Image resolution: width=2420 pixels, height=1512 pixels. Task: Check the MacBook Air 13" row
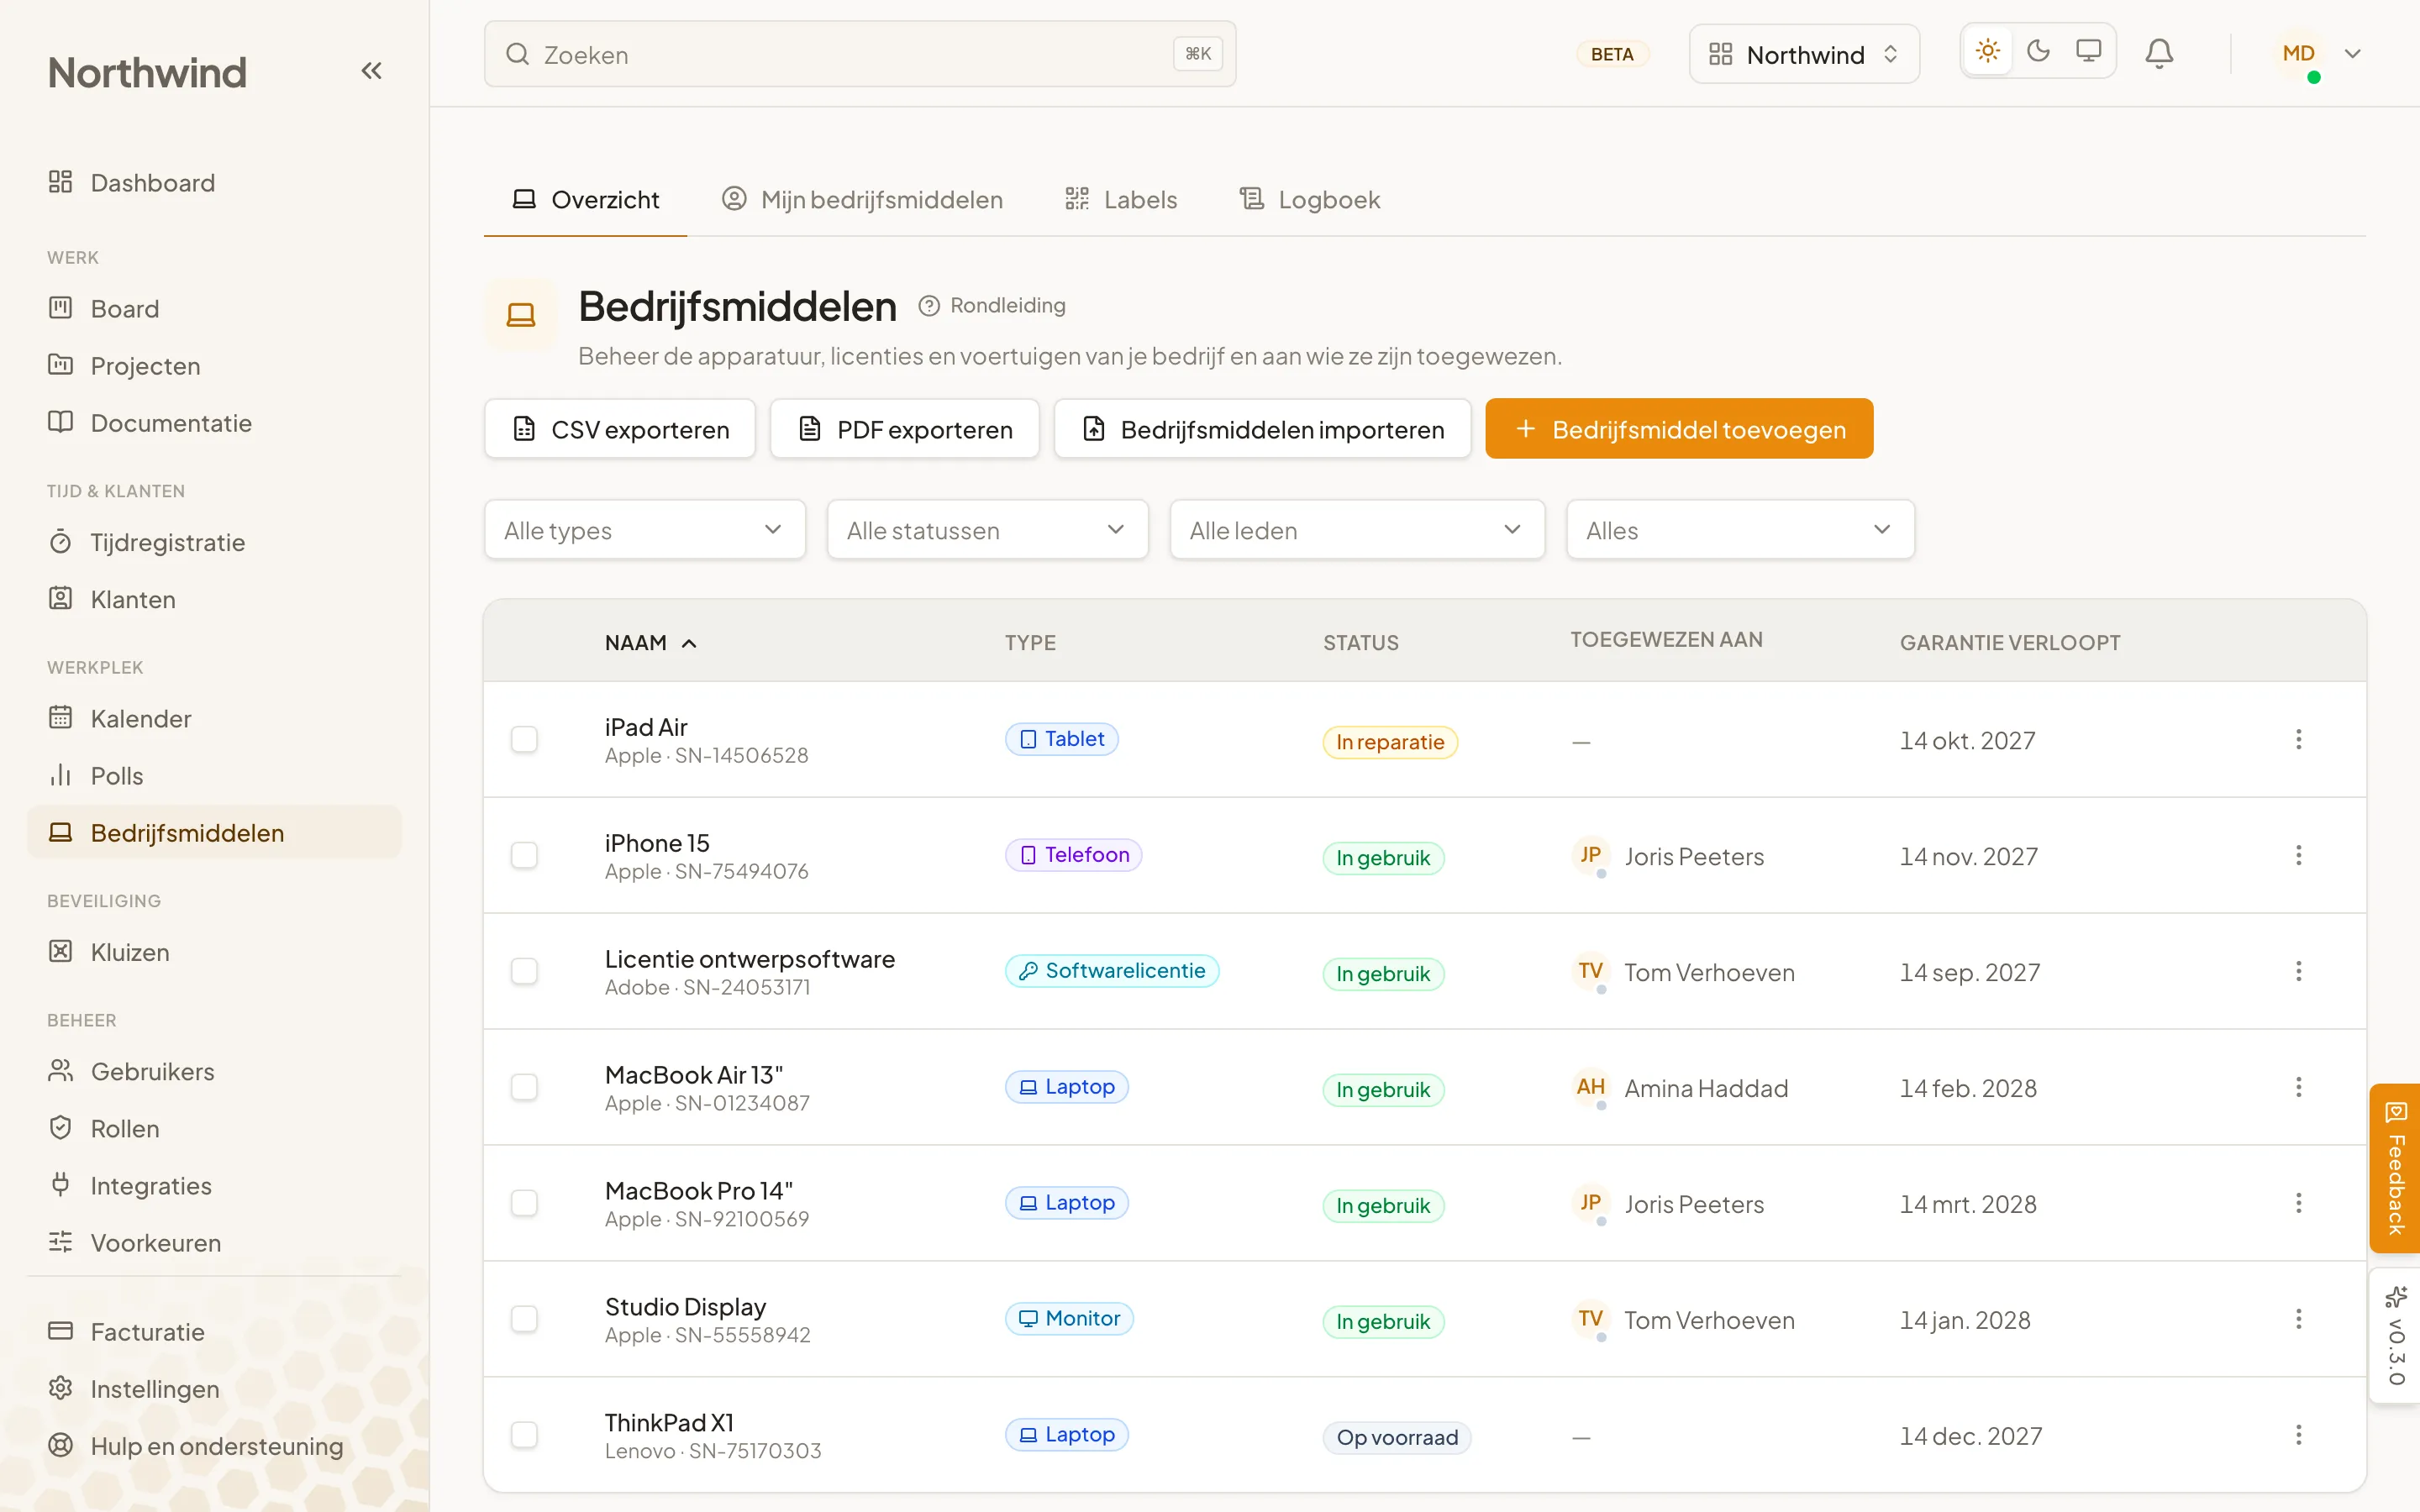pos(524,1087)
